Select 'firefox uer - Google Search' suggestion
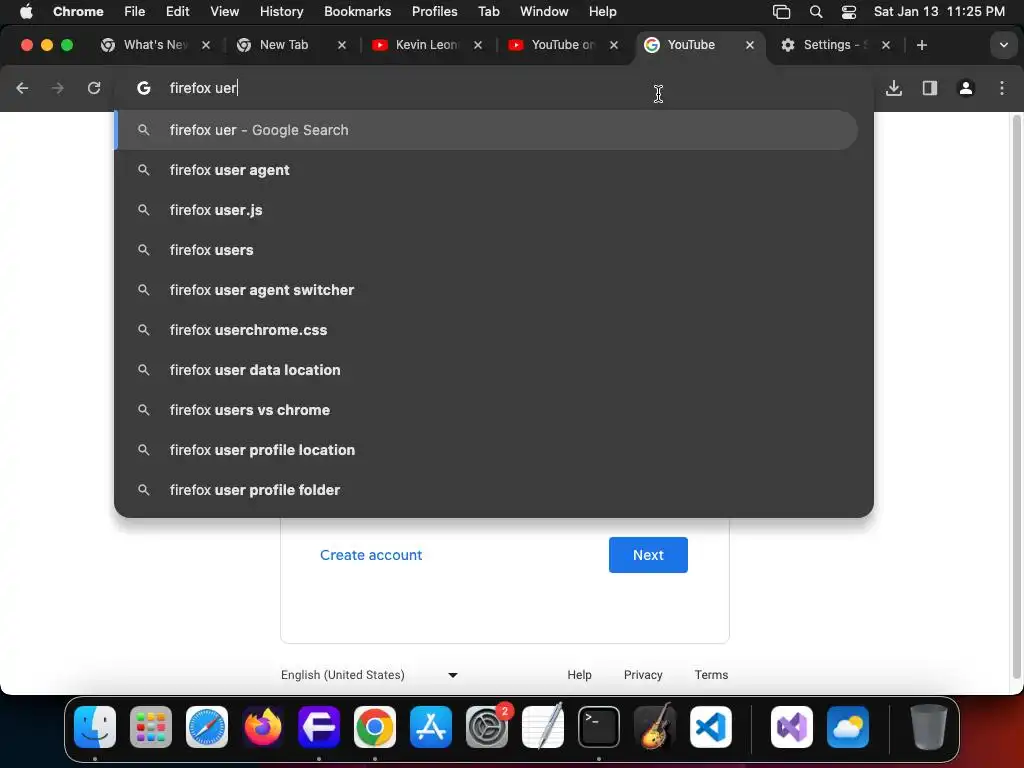The image size is (1024, 768). (487, 130)
